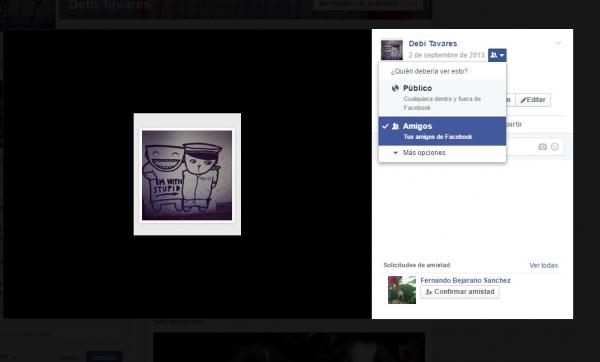Open Fernando Bejarano Sanchez profile link
The height and width of the screenshot is (362, 600).
pos(465,280)
